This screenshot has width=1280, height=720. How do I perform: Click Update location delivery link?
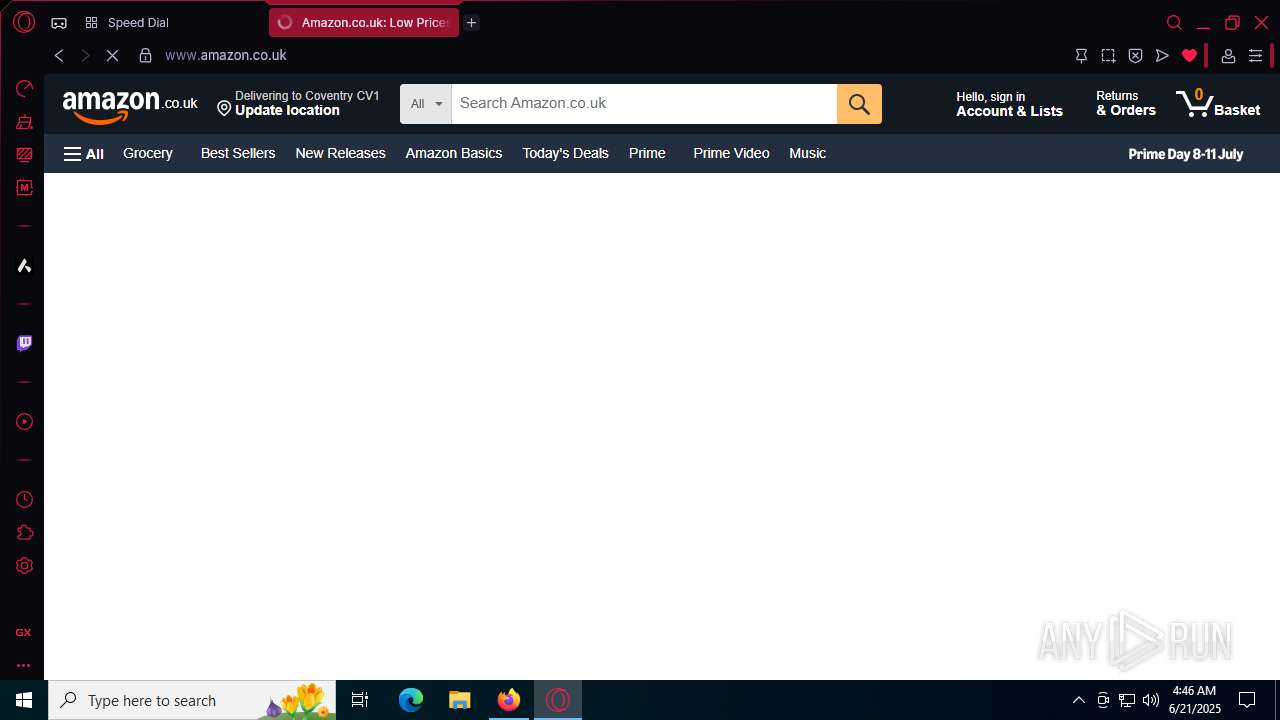click(x=298, y=104)
